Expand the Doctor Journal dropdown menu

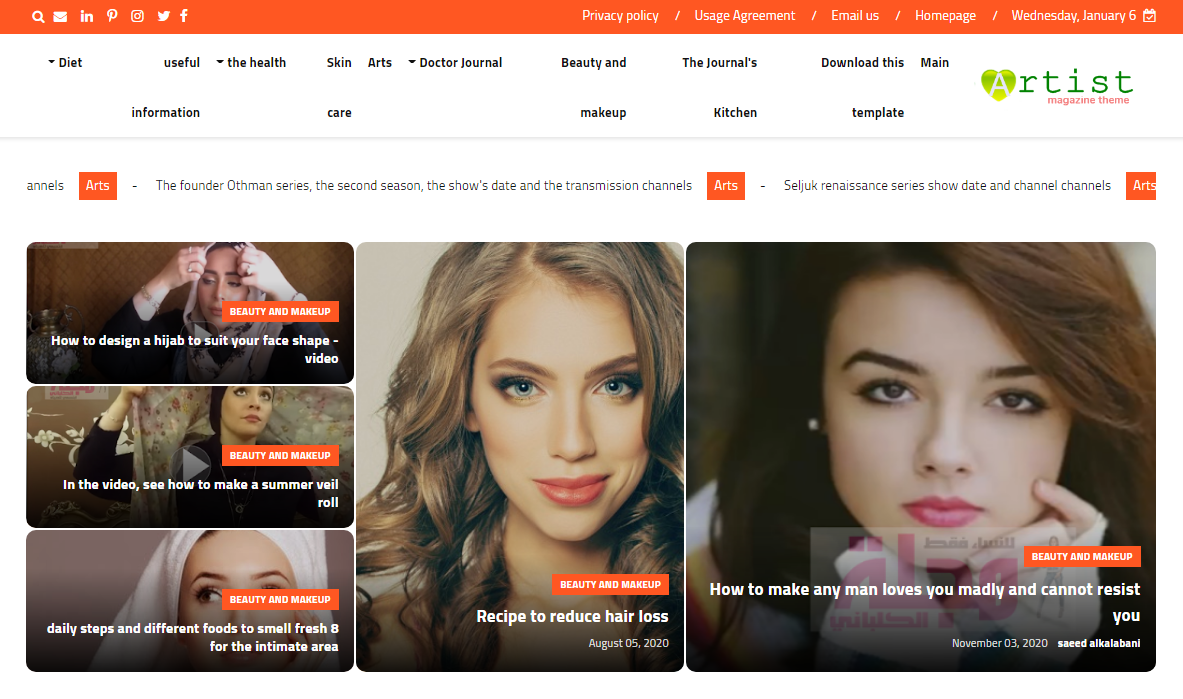click(455, 63)
